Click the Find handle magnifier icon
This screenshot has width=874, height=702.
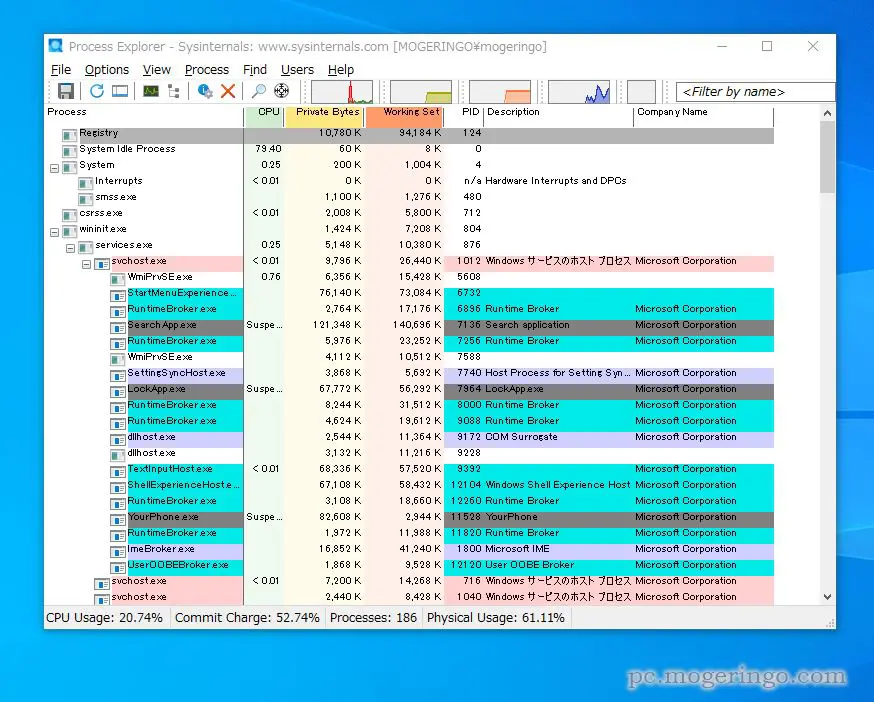click(x=258, y=91)
